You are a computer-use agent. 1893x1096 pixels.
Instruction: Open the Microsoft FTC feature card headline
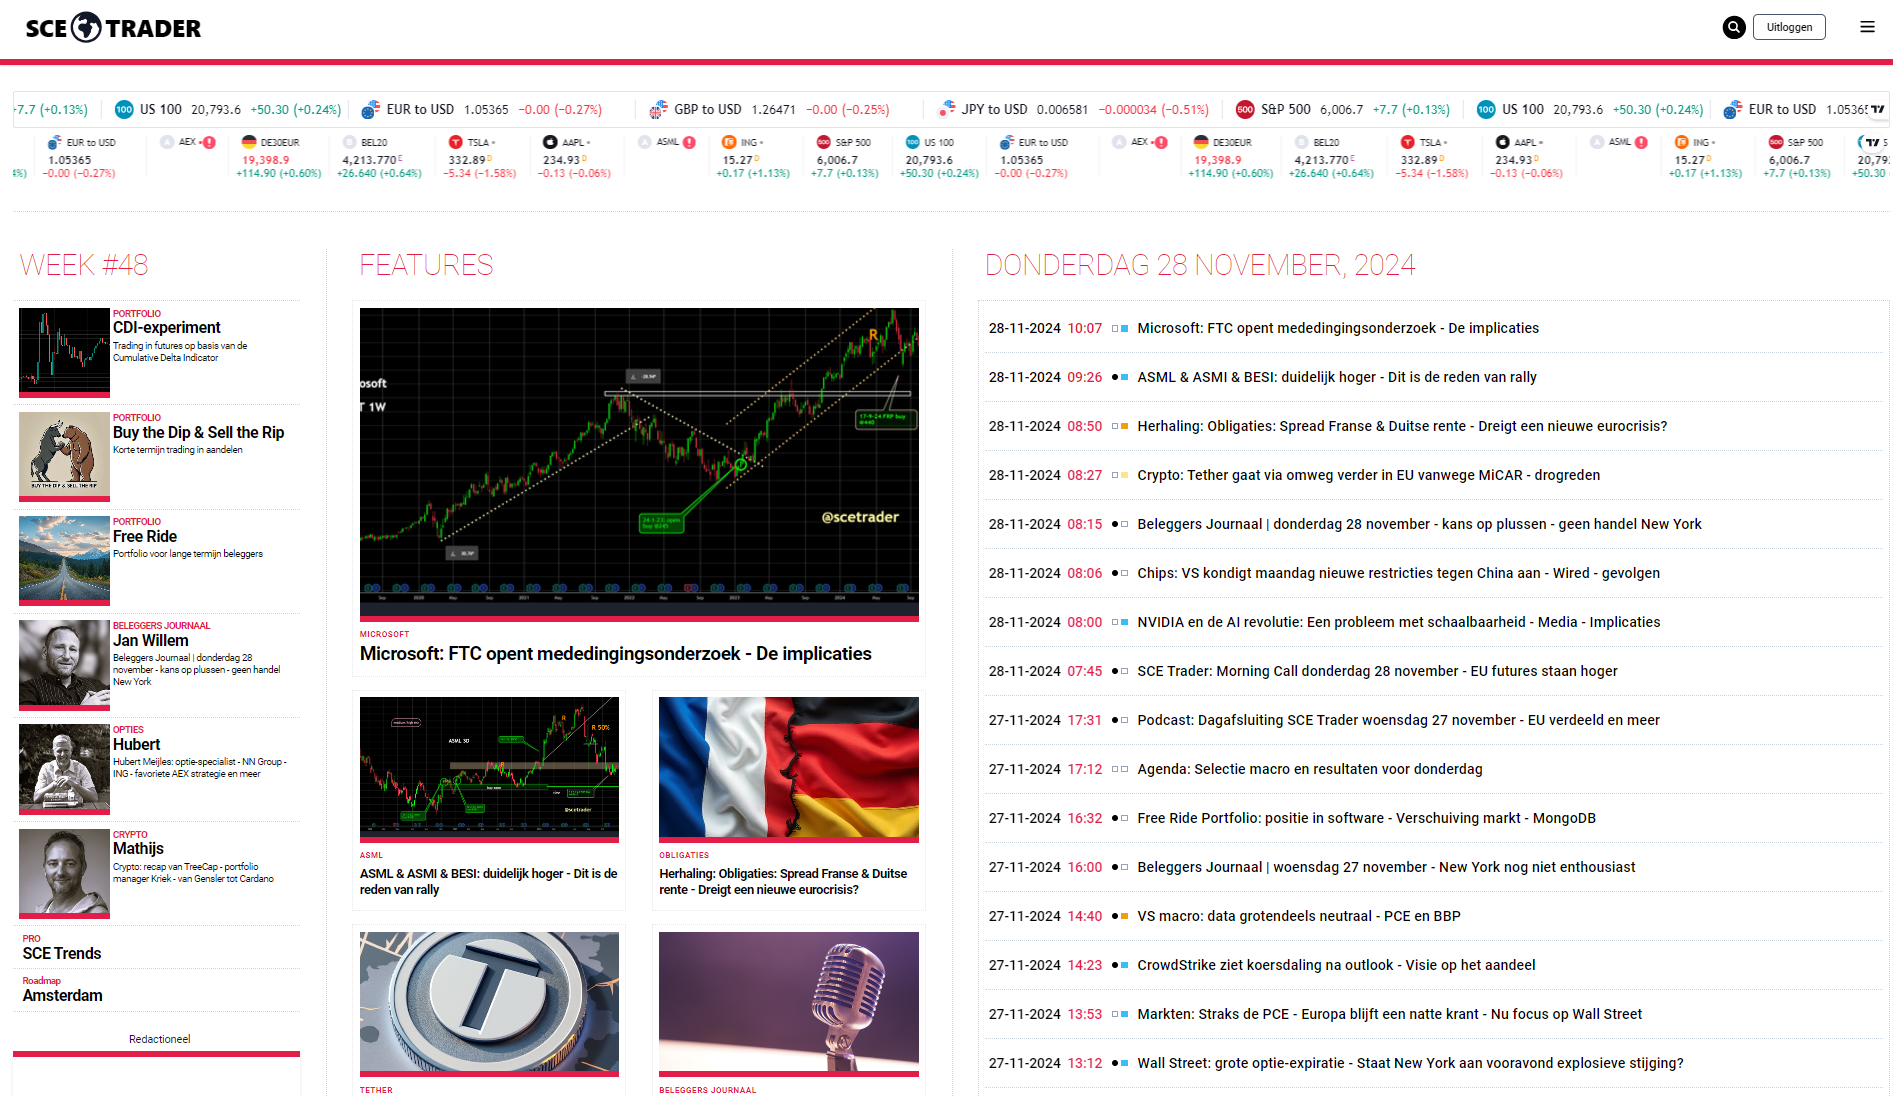point(615,653)
